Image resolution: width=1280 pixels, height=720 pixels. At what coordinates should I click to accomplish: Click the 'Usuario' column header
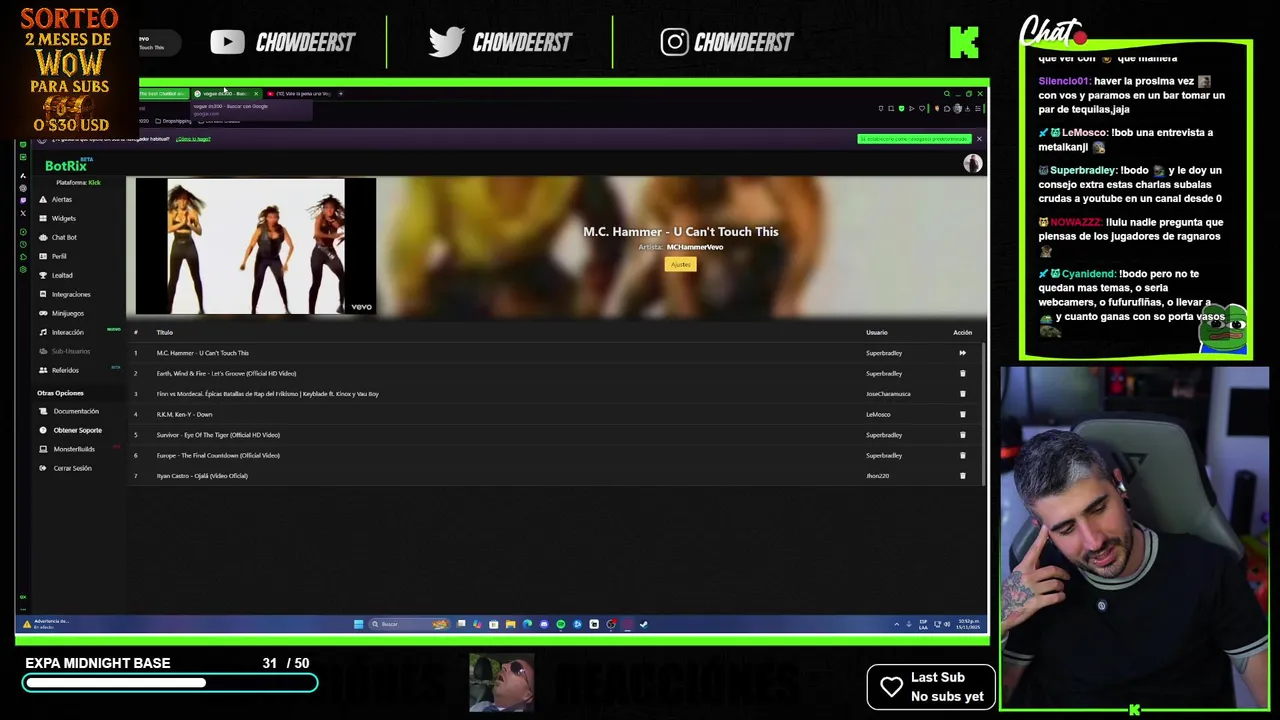click(876, 332)
